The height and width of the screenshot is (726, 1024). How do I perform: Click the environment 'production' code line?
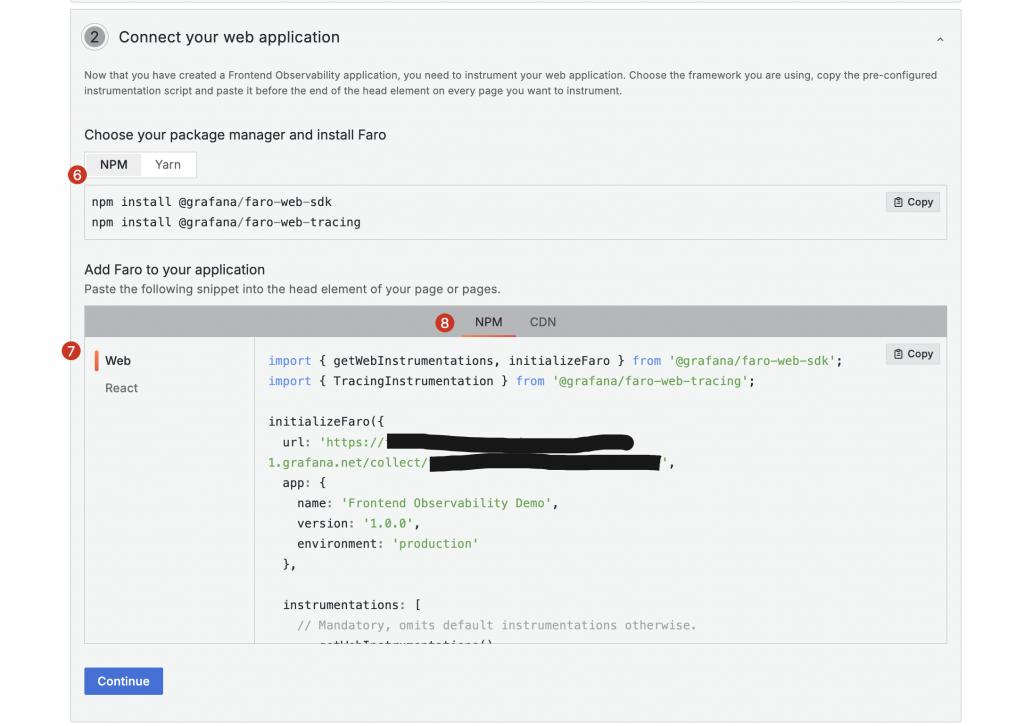[388, 544]
